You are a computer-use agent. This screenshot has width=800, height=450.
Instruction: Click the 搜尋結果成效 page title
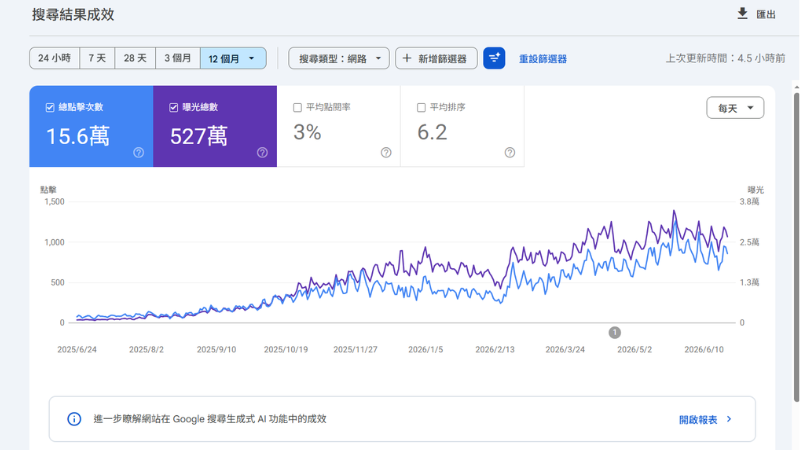73,15
